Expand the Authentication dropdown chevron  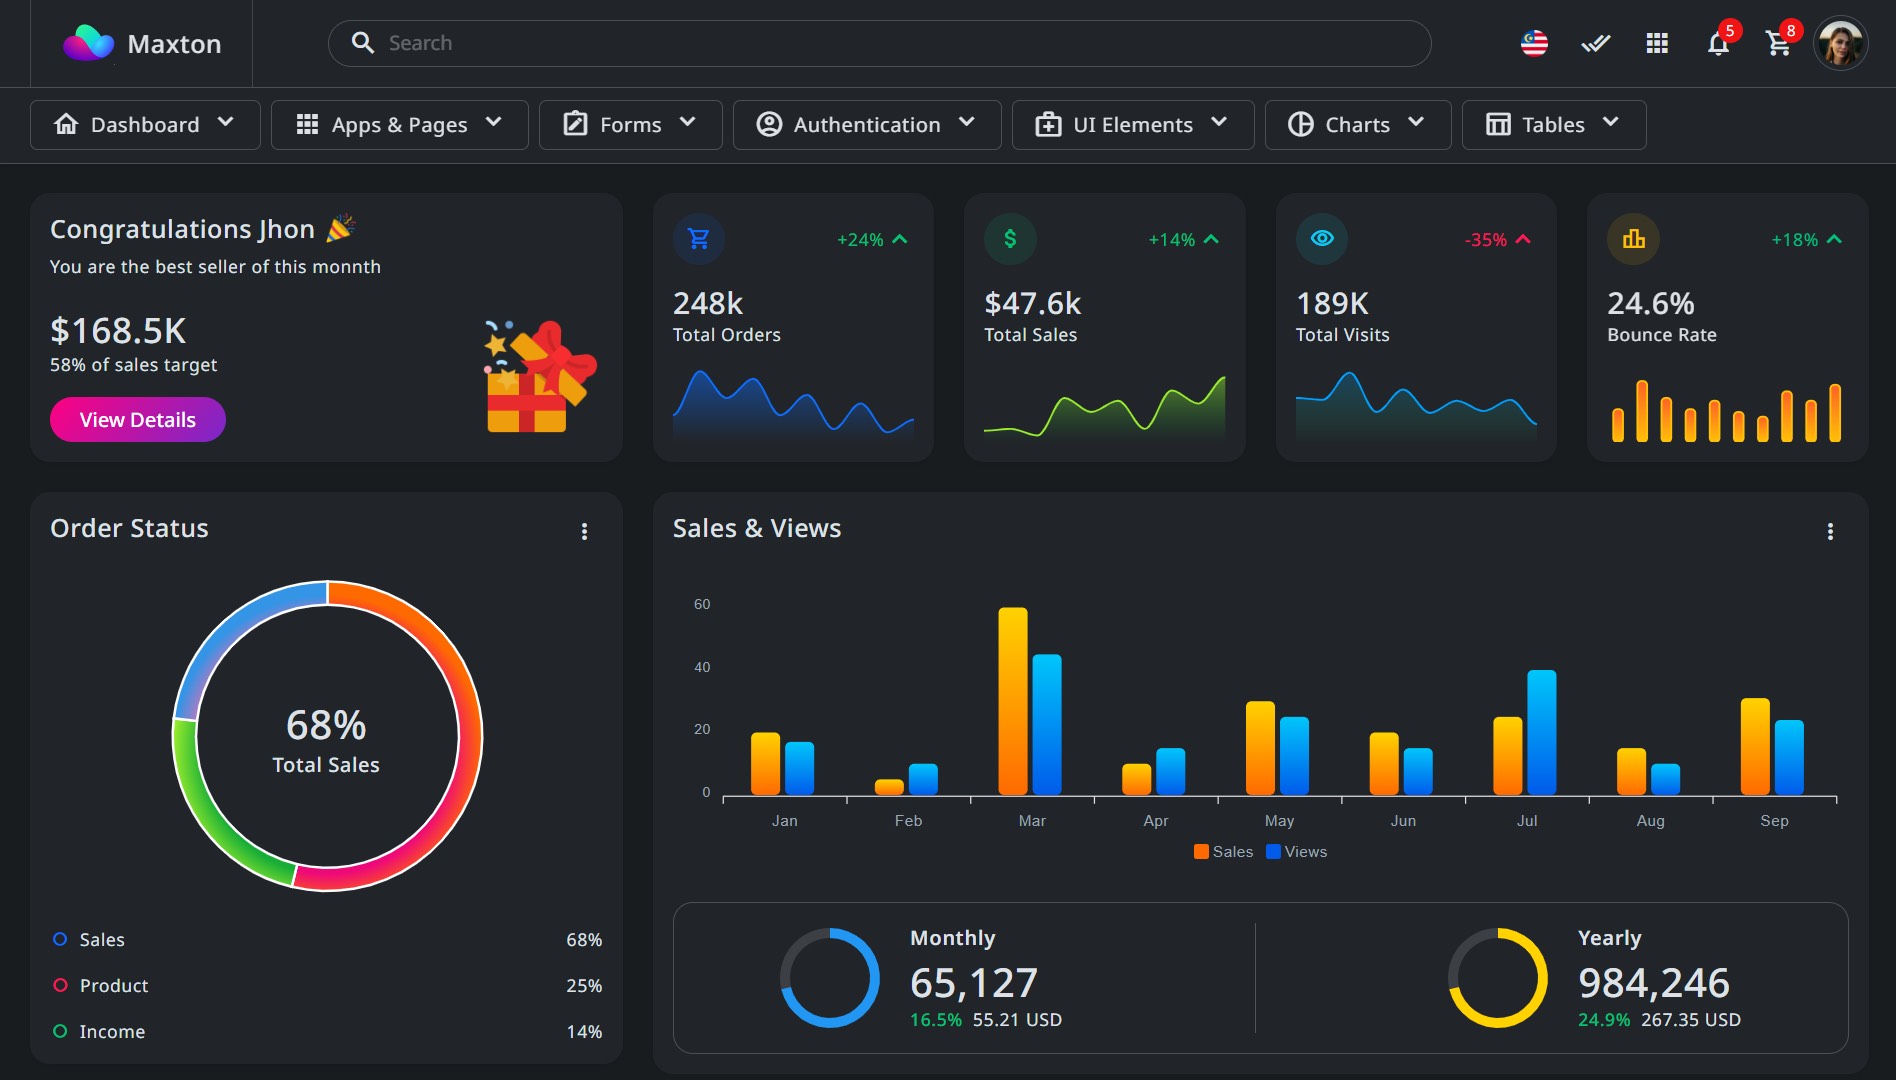click(x=966, y=123)
